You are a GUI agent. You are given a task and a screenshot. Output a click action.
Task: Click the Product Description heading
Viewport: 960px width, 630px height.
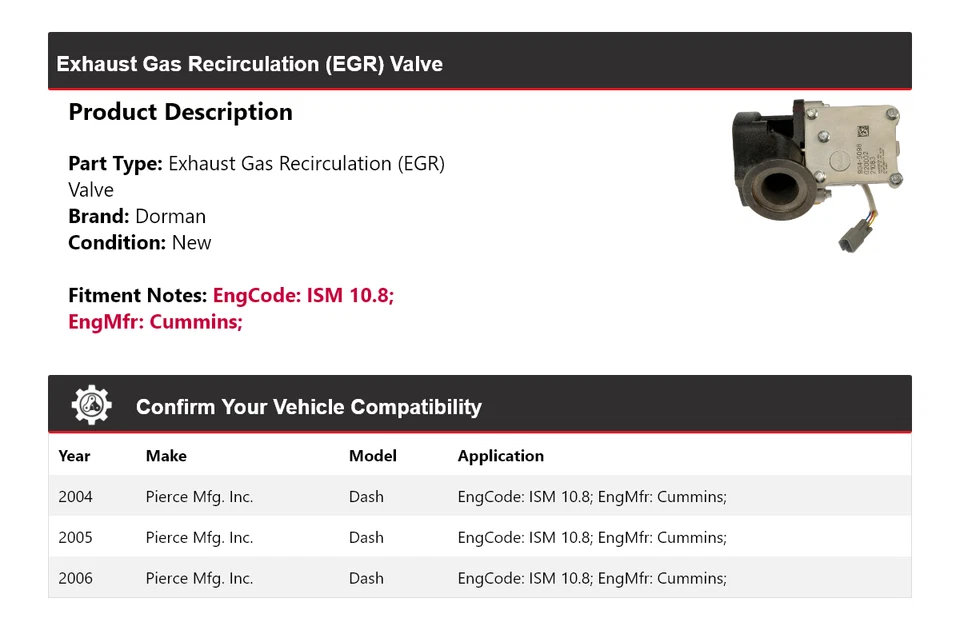point(180,112)
